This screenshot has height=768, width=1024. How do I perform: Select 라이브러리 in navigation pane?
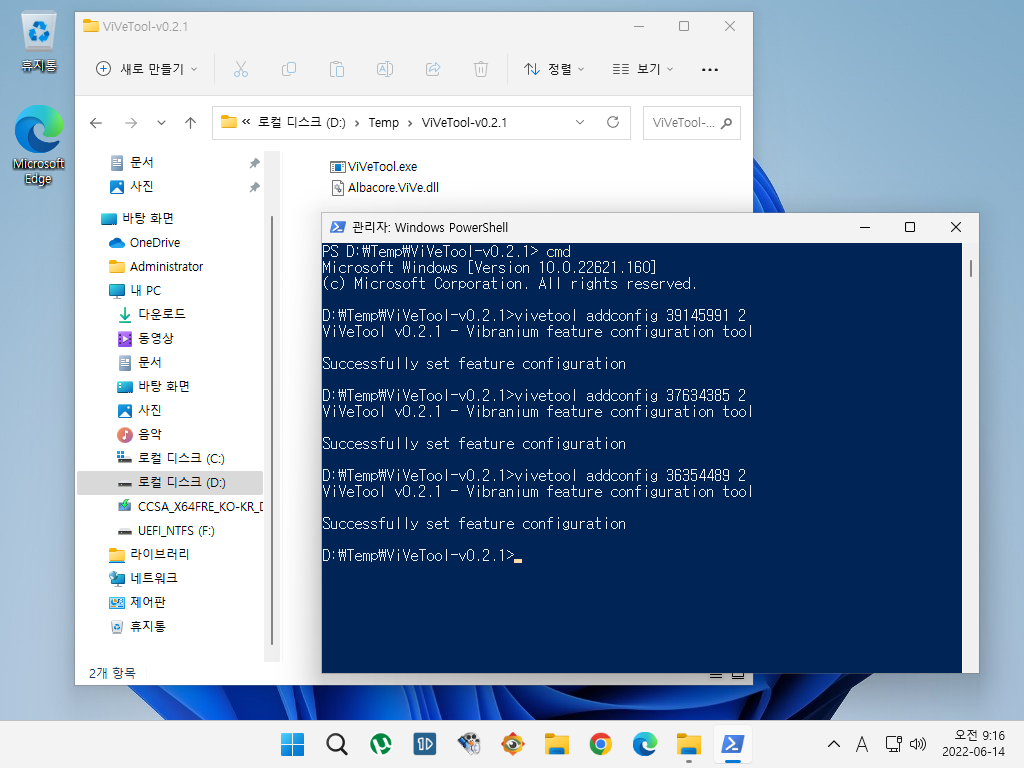pyautogui.click(x=150, y=554)
